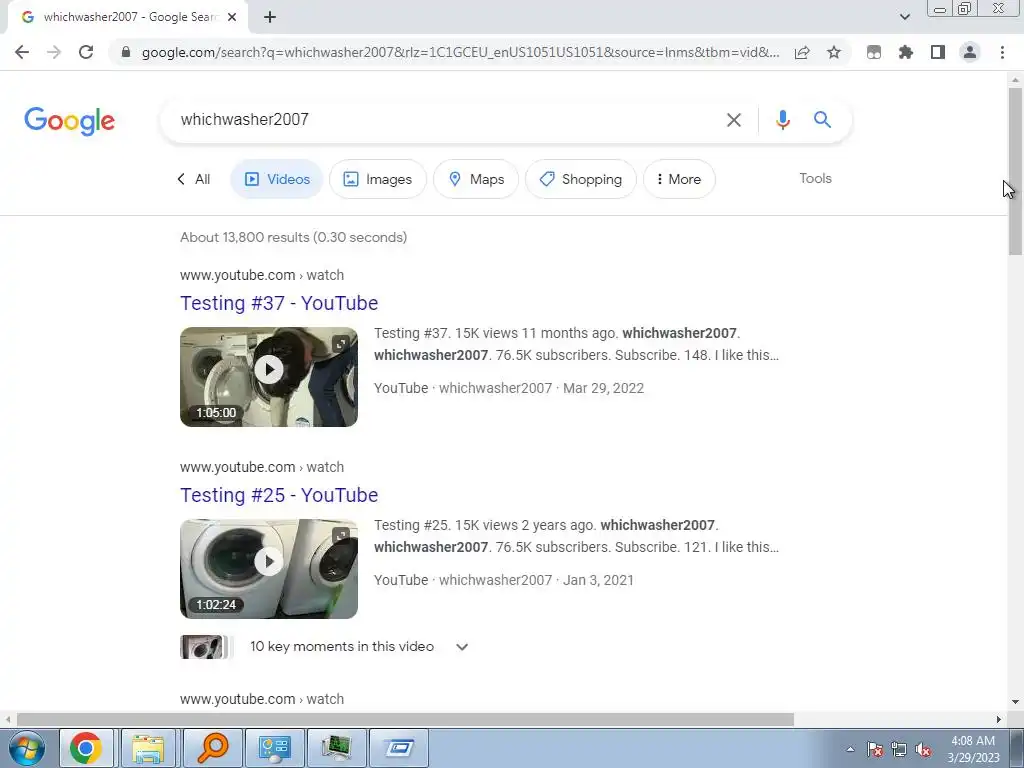Open the Testing #37 - YouTube link
The height and width of the screenshot is (768, 1024).
click(x=279, y=303)
